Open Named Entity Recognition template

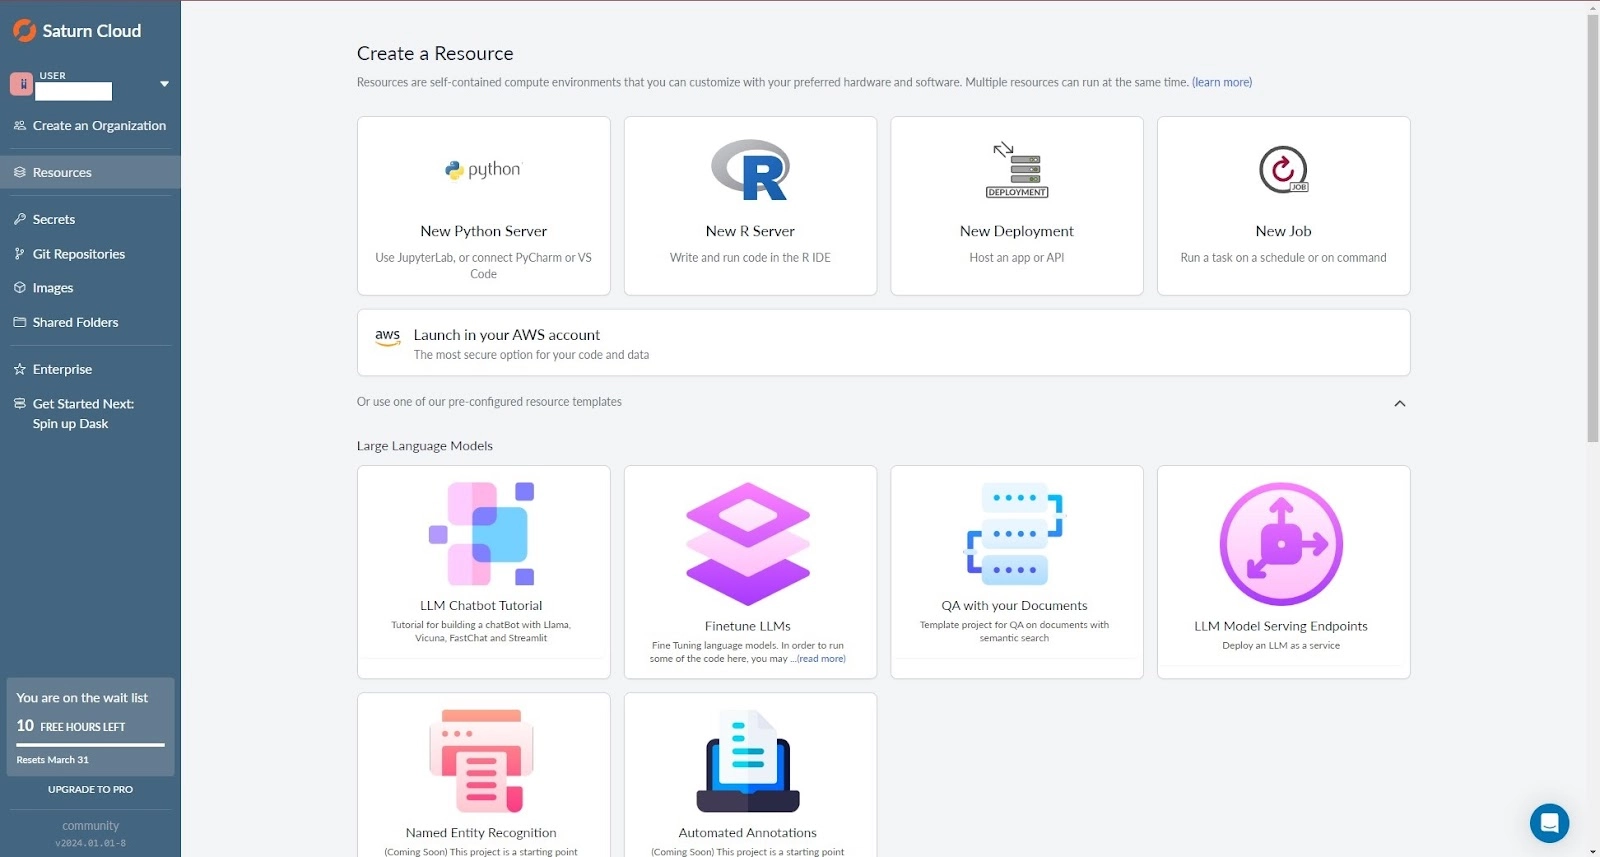[484, 775]
